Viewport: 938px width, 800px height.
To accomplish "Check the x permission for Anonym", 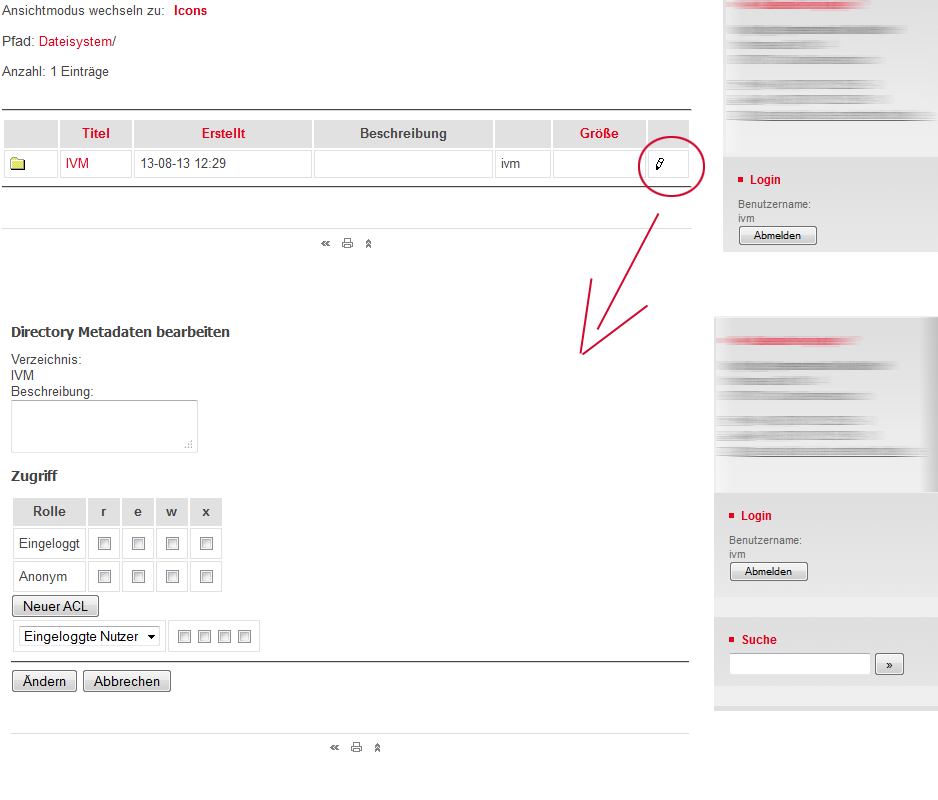I will point(206,576).
